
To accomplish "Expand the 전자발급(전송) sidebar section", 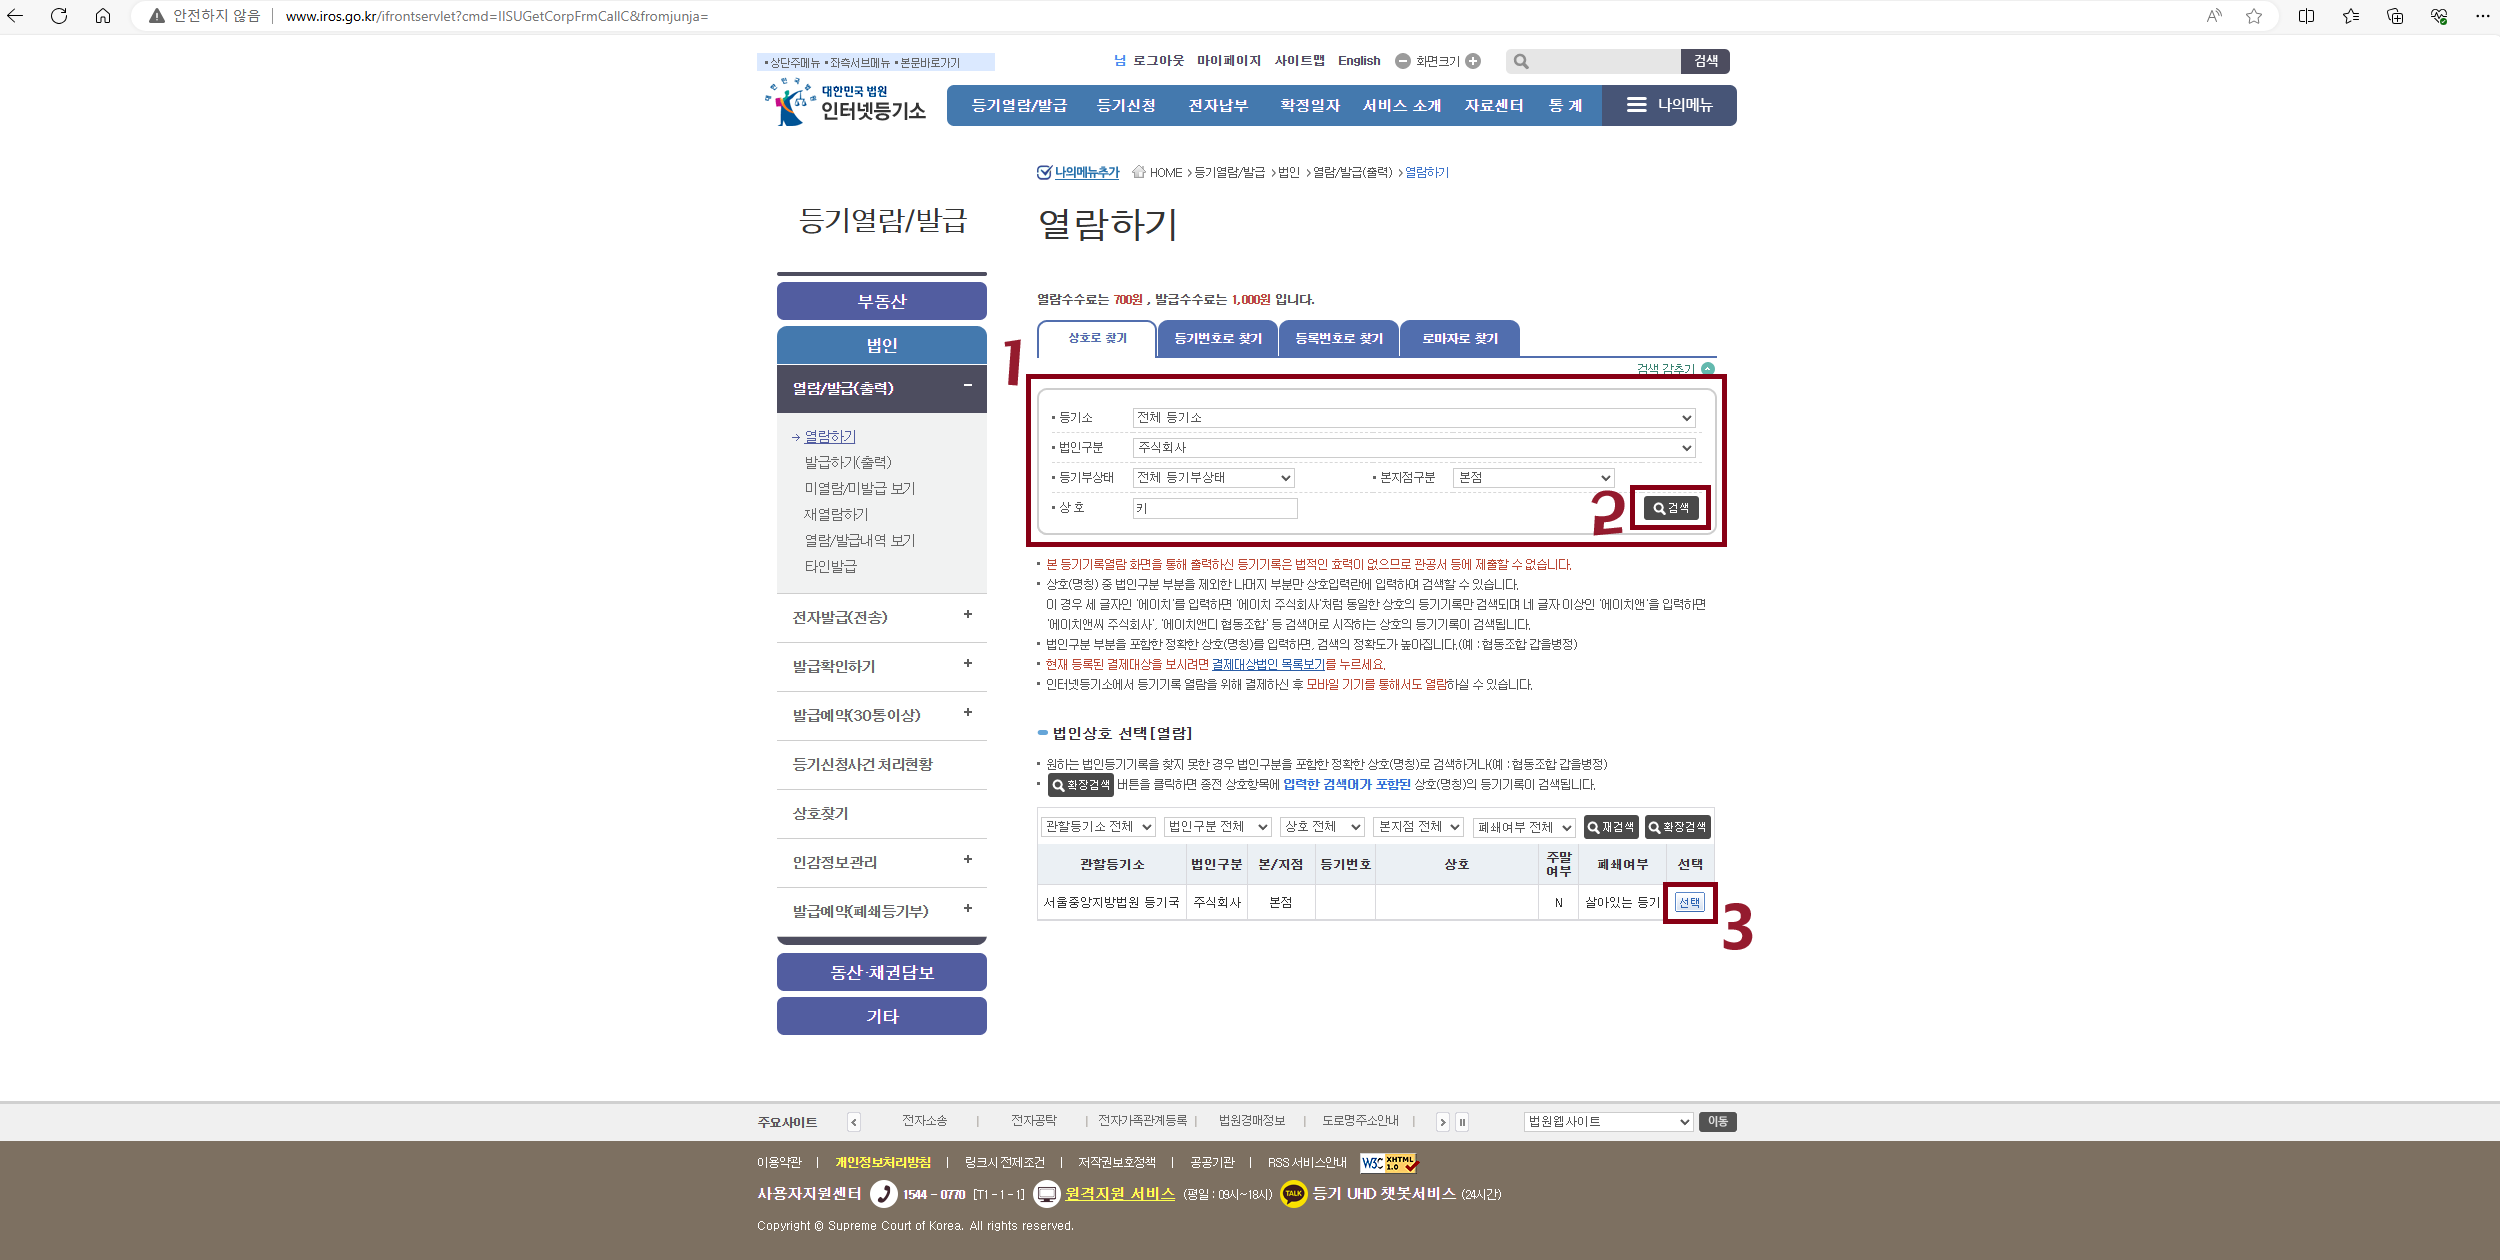I will pyautogui.click(x=967, y=615).
